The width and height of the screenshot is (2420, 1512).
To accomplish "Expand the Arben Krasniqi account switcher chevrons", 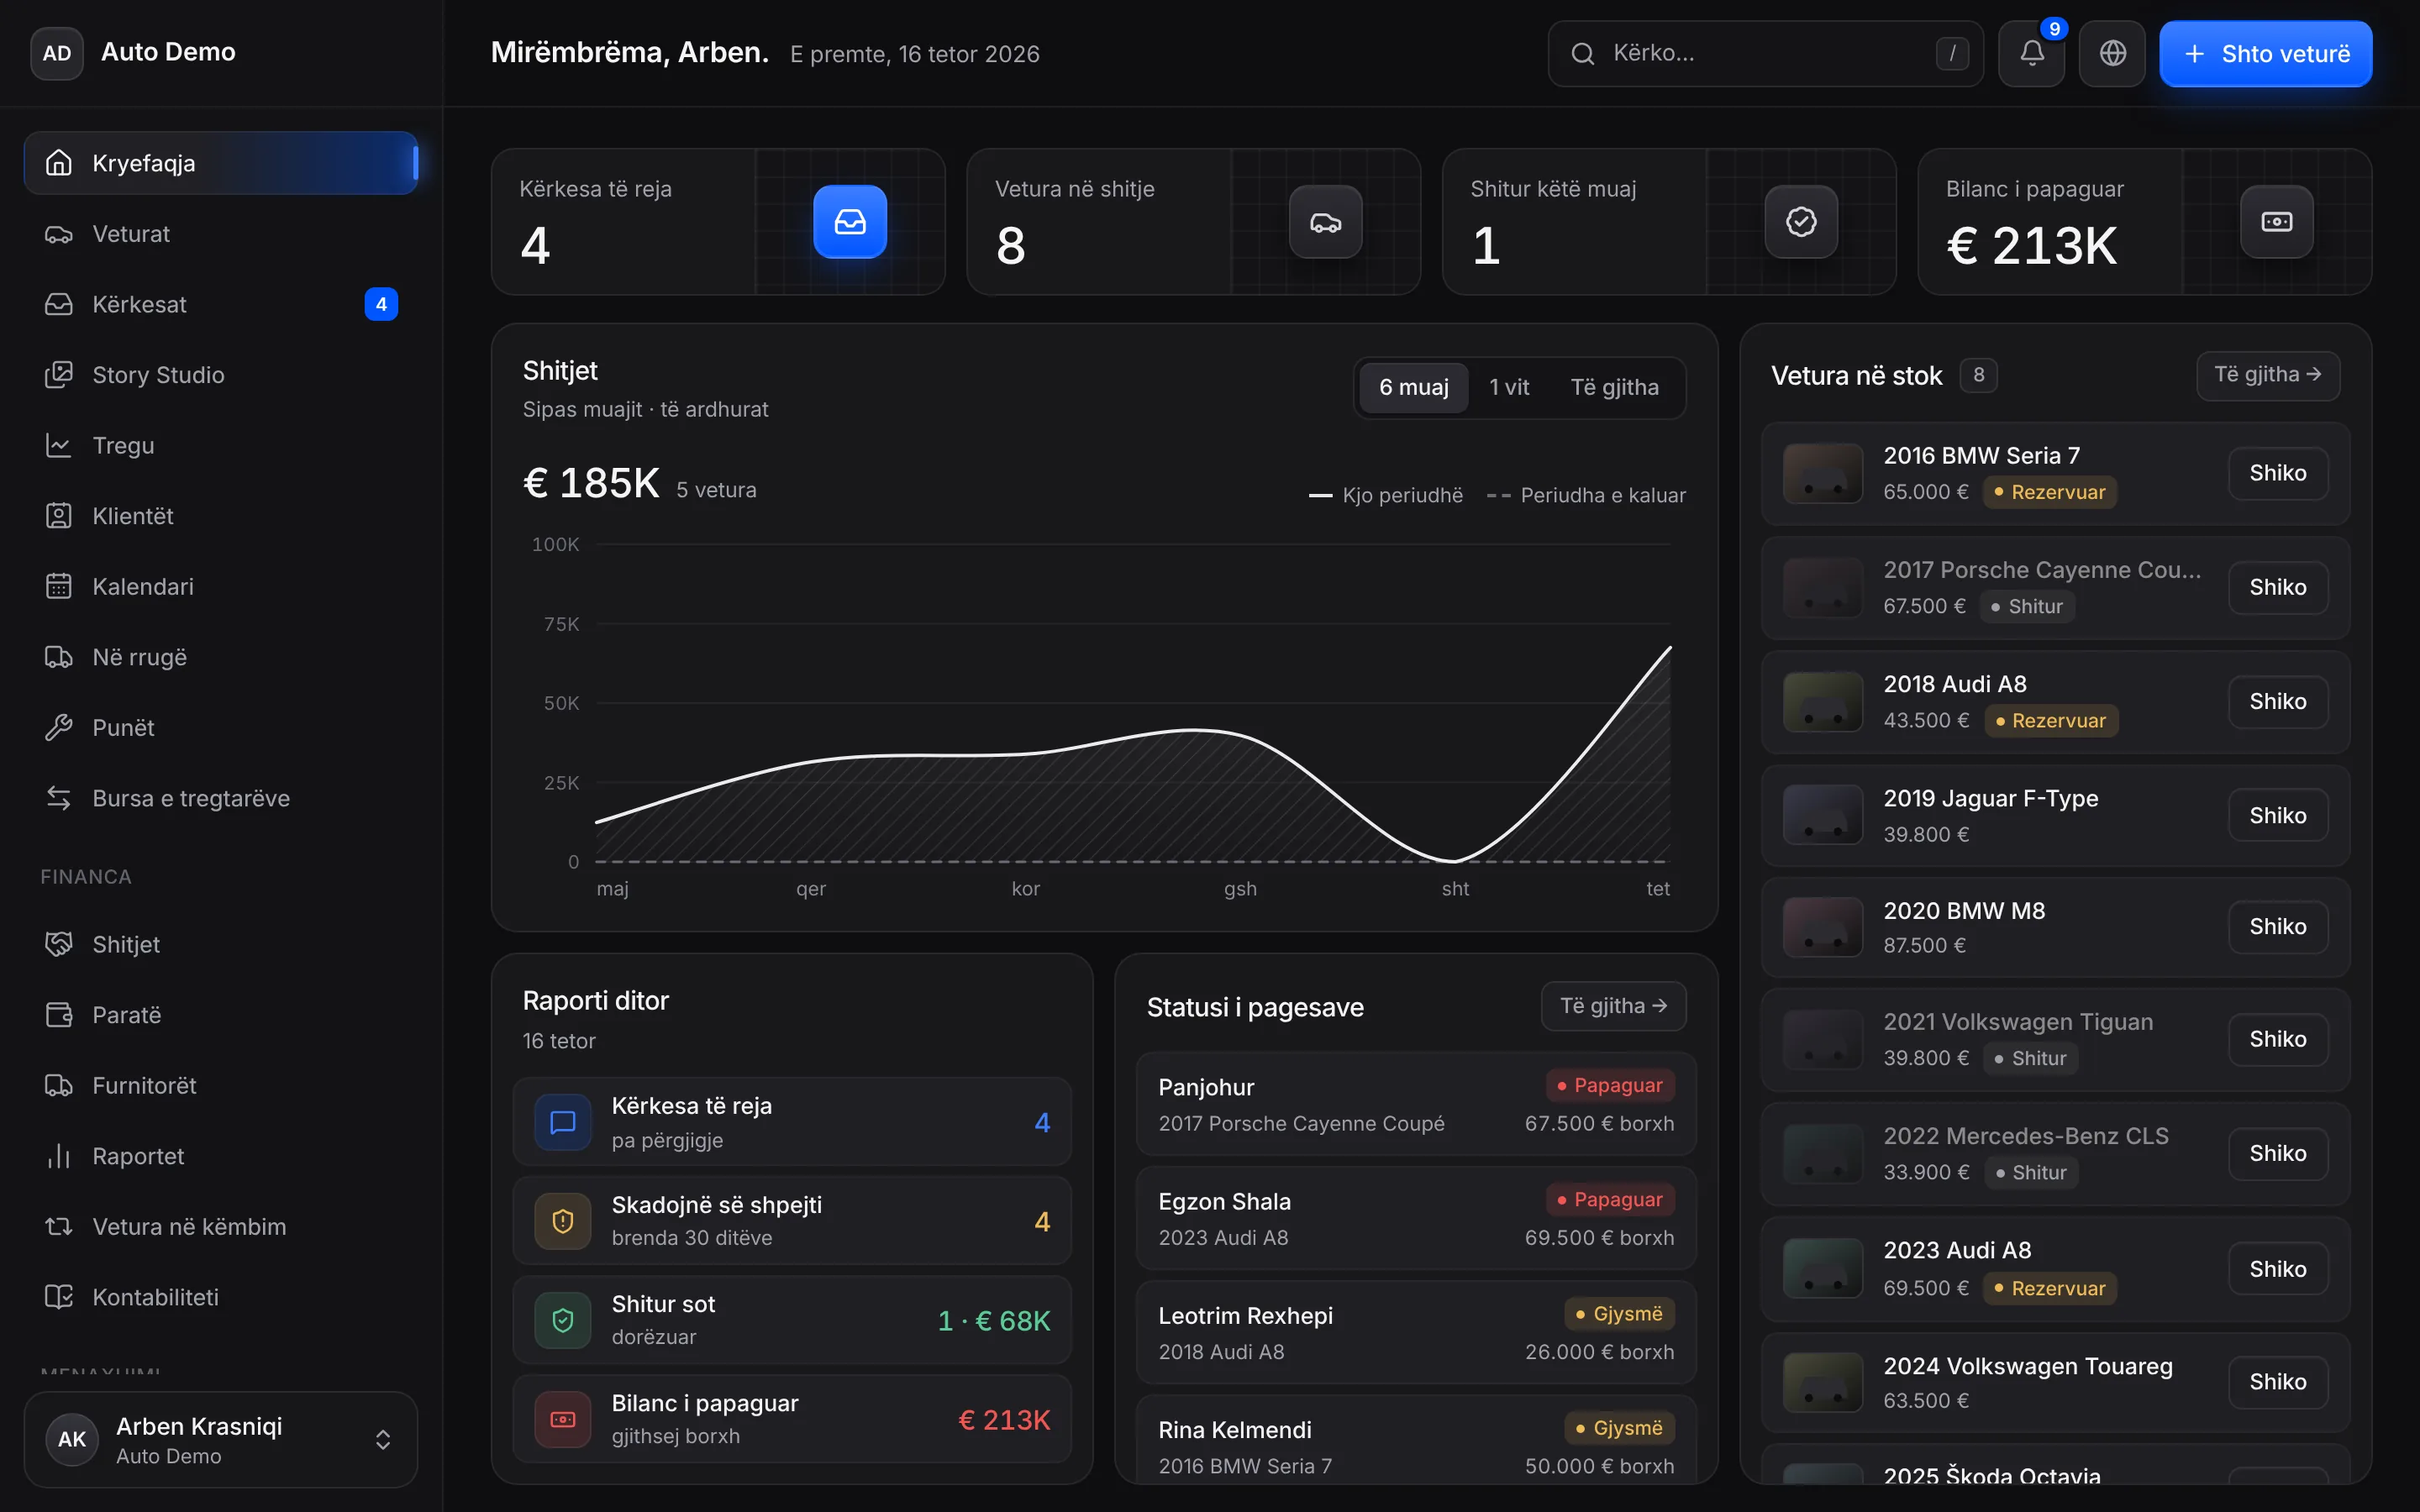I will pyautogui.click(x=383, y=1440).
